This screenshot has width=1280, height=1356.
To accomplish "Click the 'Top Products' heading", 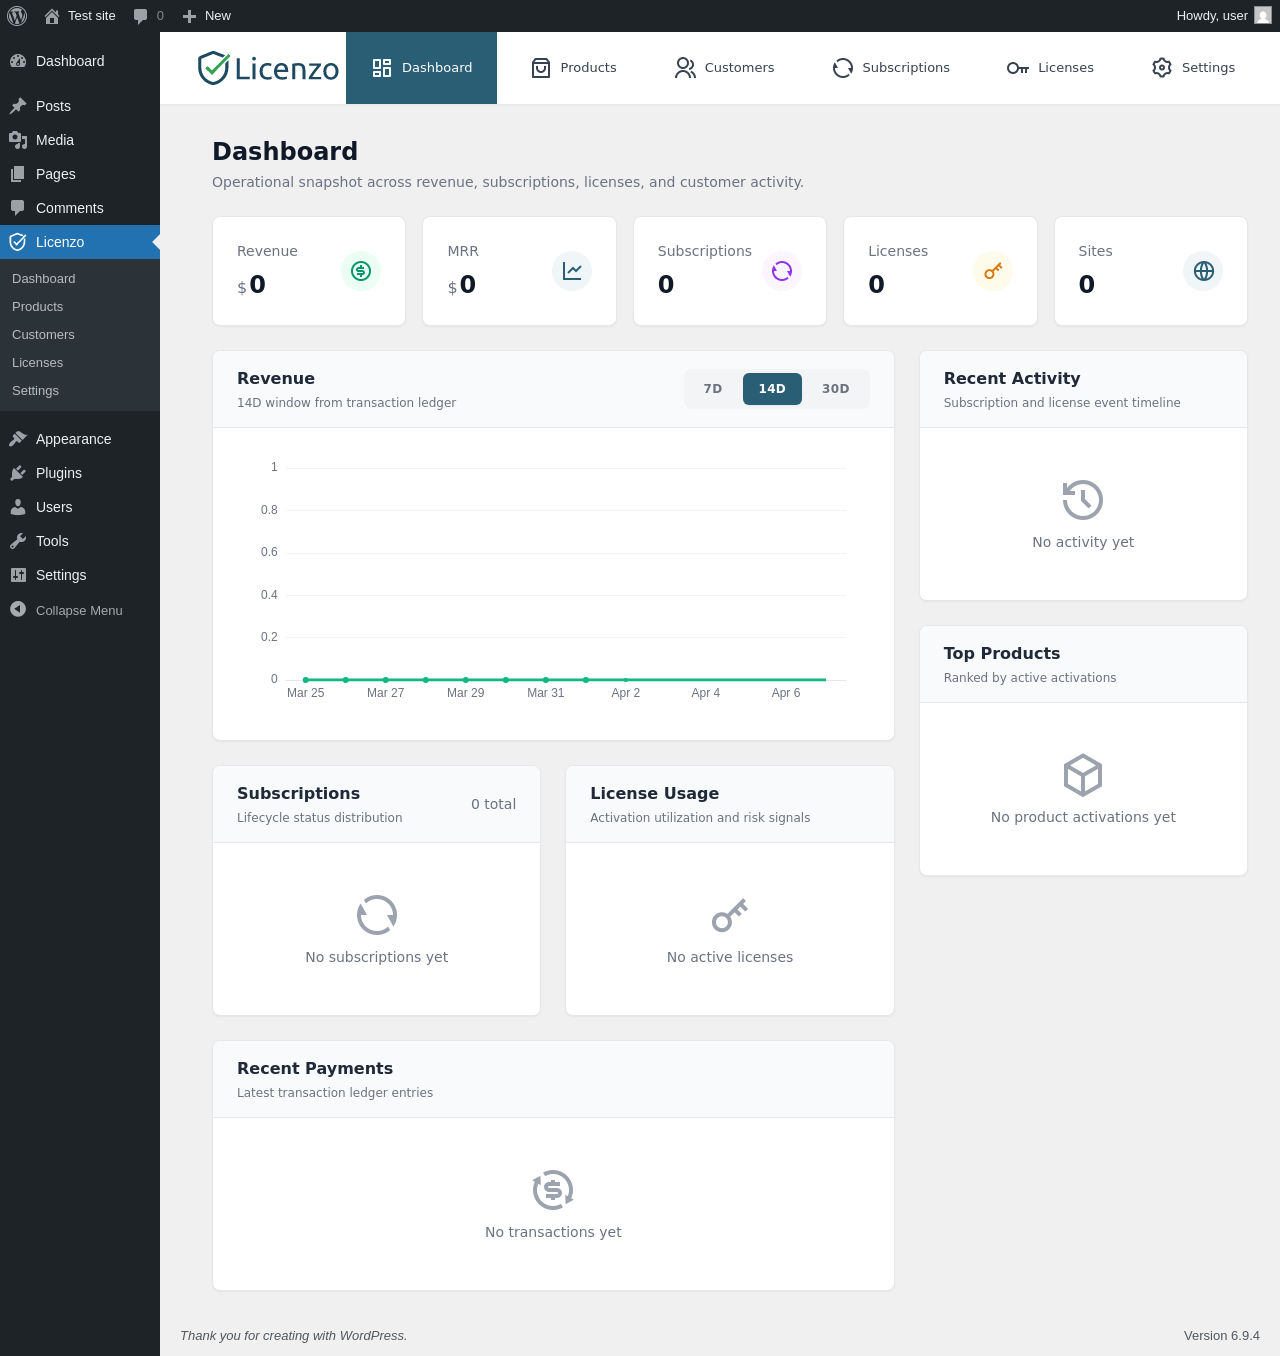I will point(1002,653).
